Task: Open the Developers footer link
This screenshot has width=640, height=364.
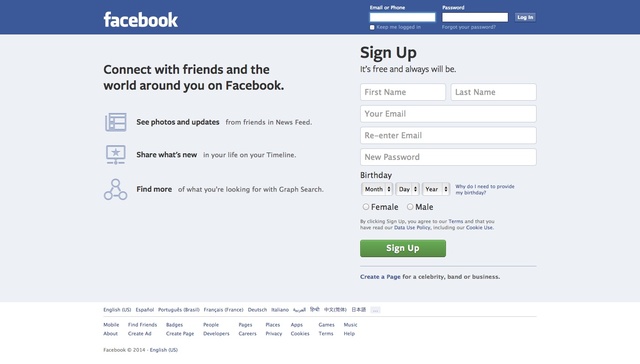Action: pyautogui.click(x=216, y=333)
